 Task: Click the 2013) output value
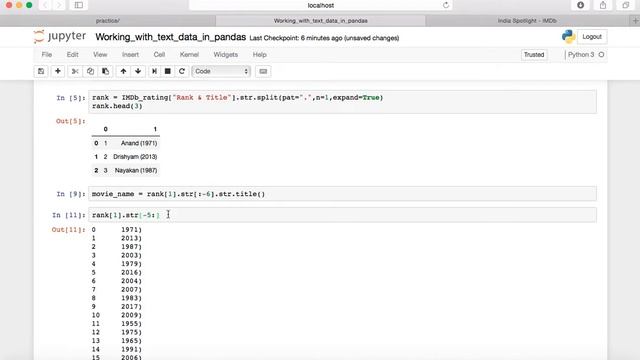click(131, 238)
